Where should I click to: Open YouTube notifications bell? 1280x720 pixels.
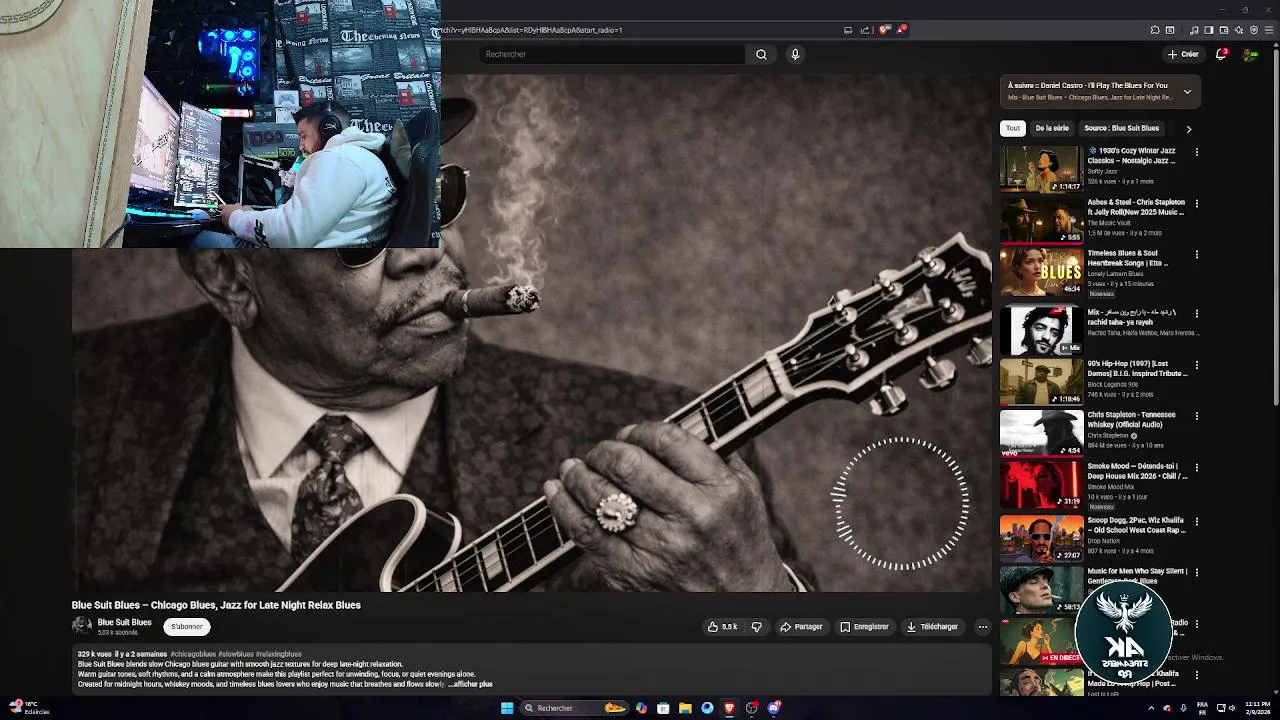pyautogui.click(x=1221, y=54)
